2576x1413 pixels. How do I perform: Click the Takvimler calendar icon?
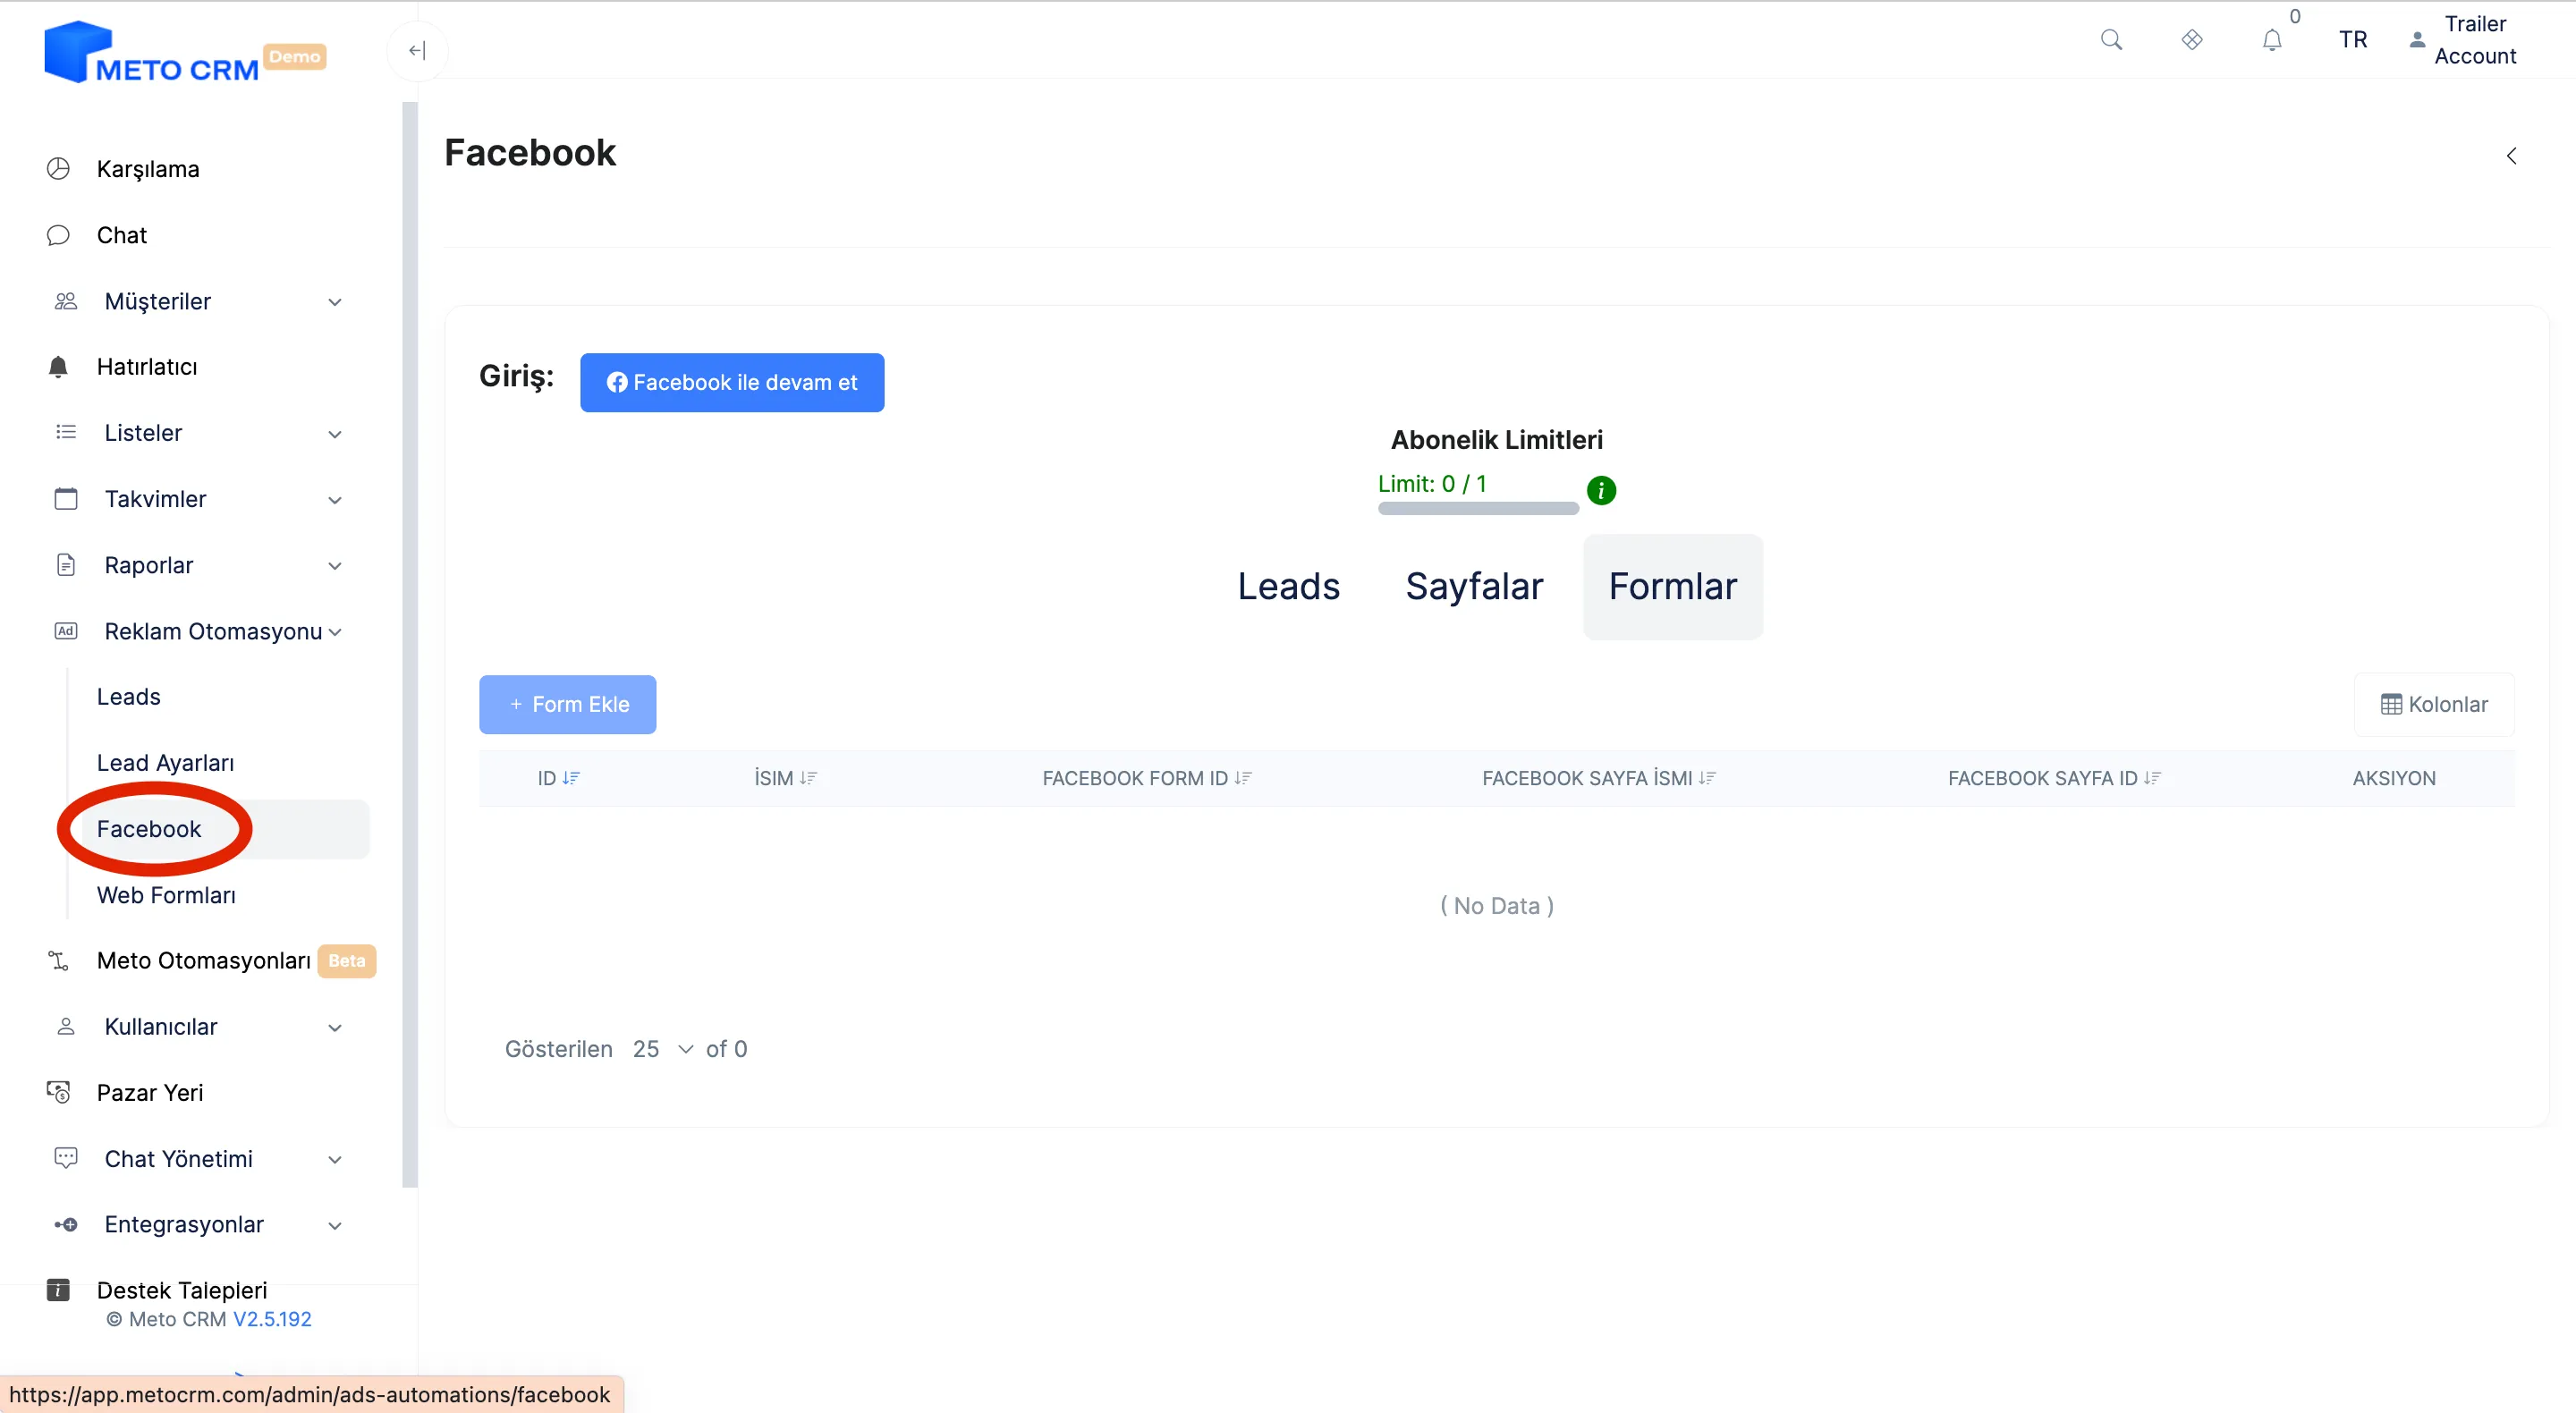[66, 498]
